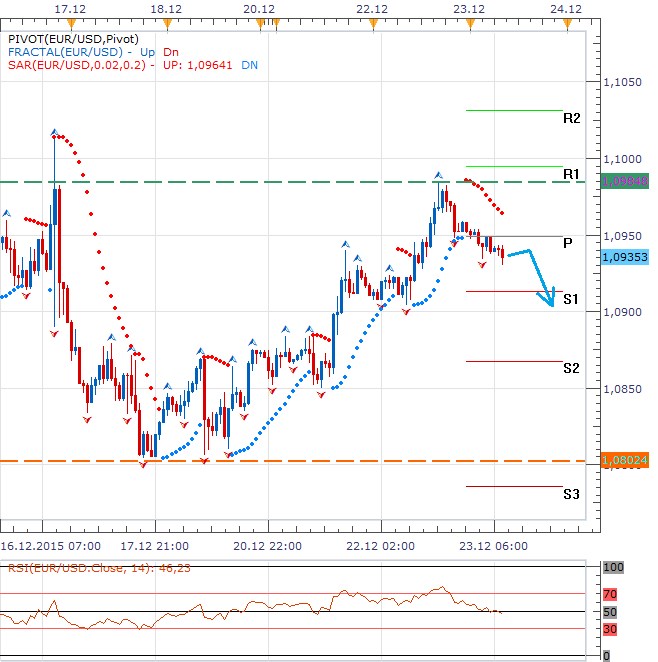Select the R1 resistance level label
658x662 pixels.
pos(571,174)
